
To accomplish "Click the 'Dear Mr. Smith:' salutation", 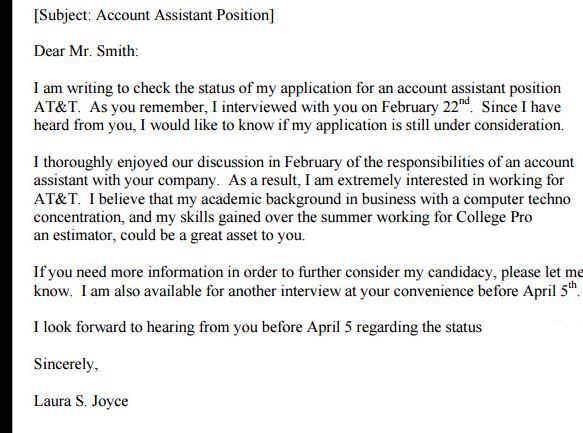I will click(x=86, y=51).
